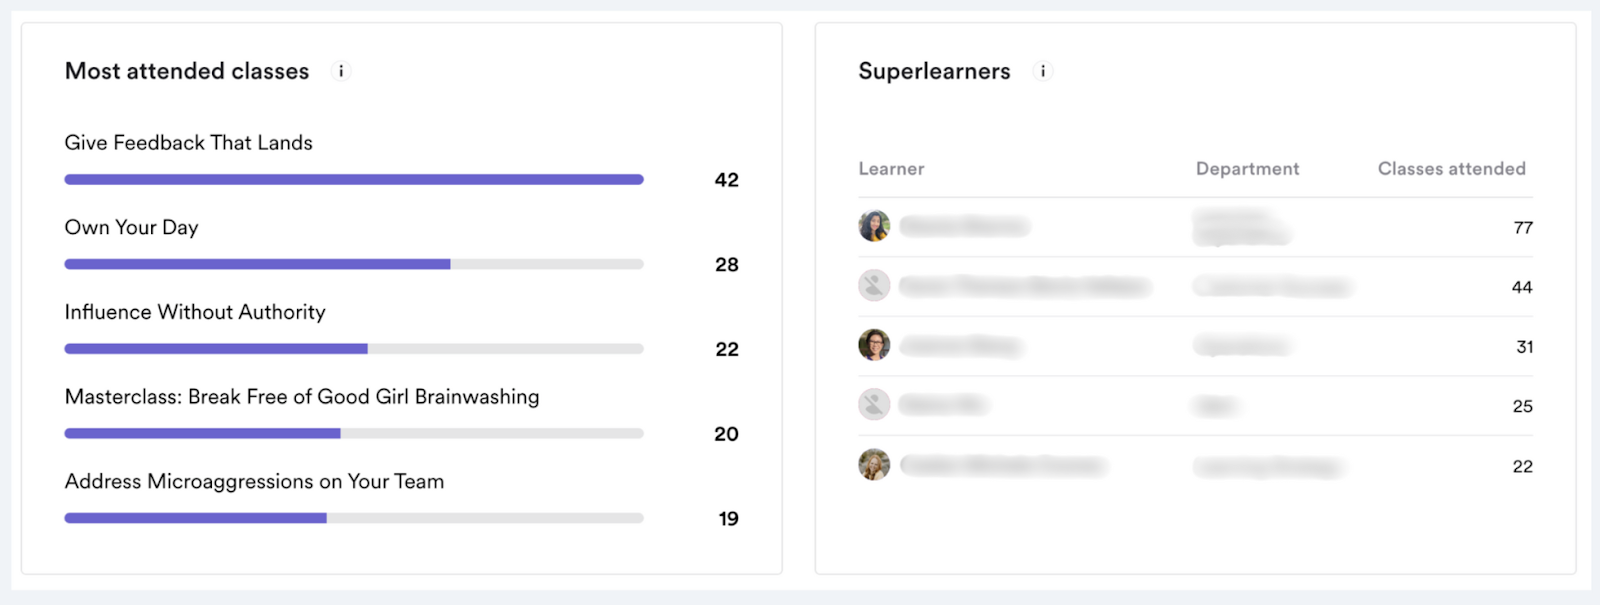Image resolution: width=1600 pixels, height=605 pixels.
Task: Click placeholder avatar for learner with 25 classes
Action: [x=874, y=404]
